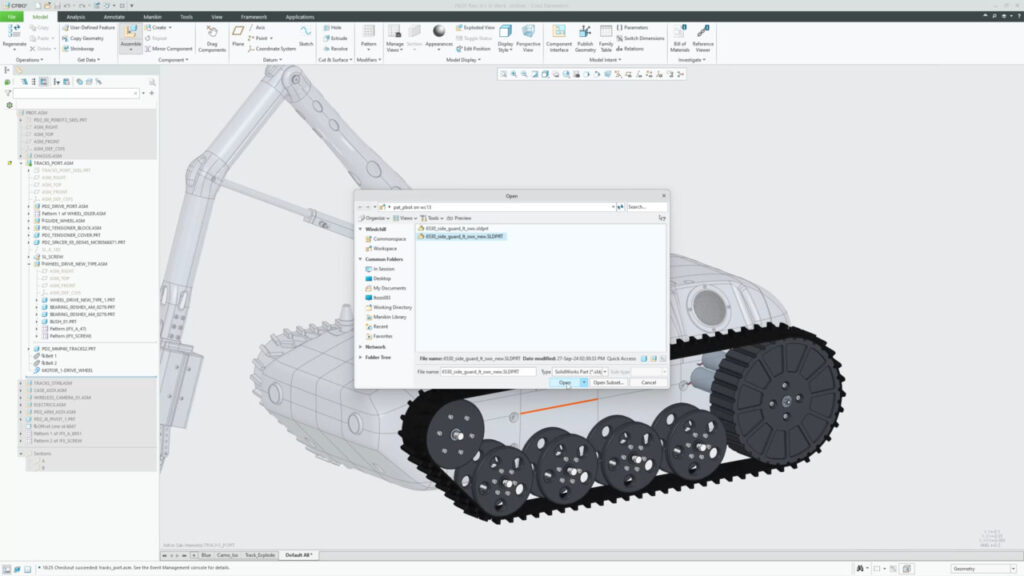
Task: Click the Assemble component icon
Action: [x=131, y=33]
